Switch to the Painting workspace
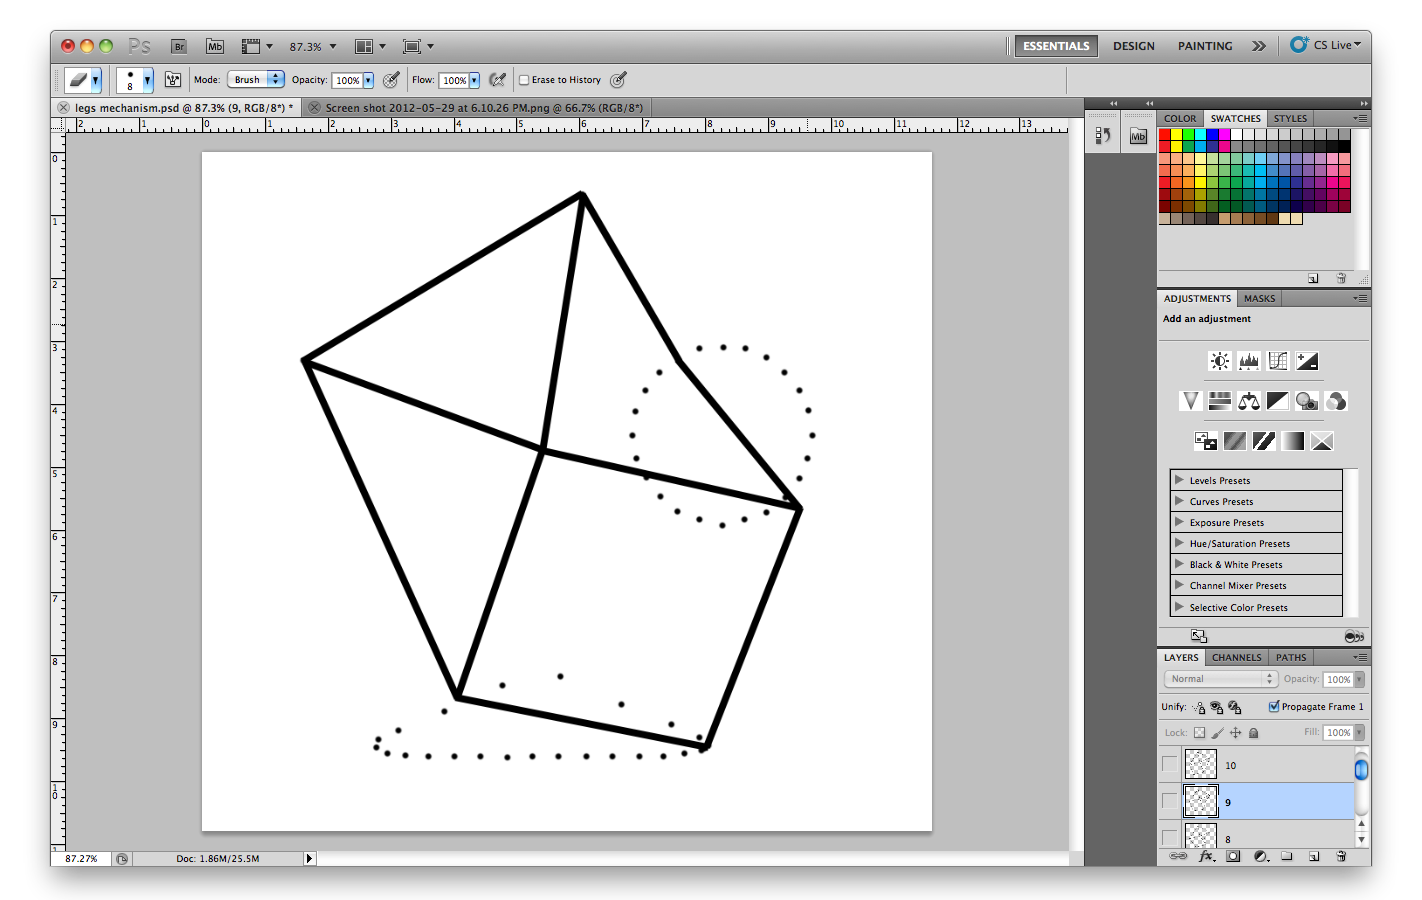The image size is (1422, 900). 1205,46
